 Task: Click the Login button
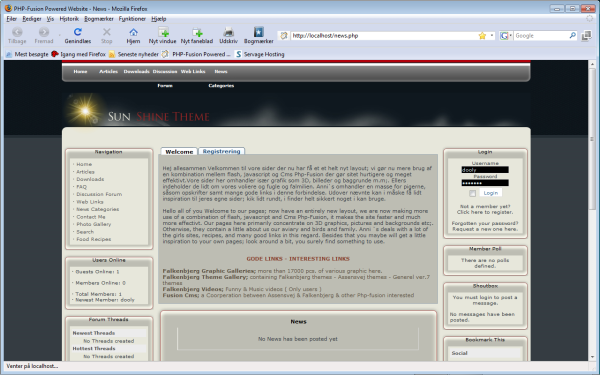point(491,193)
